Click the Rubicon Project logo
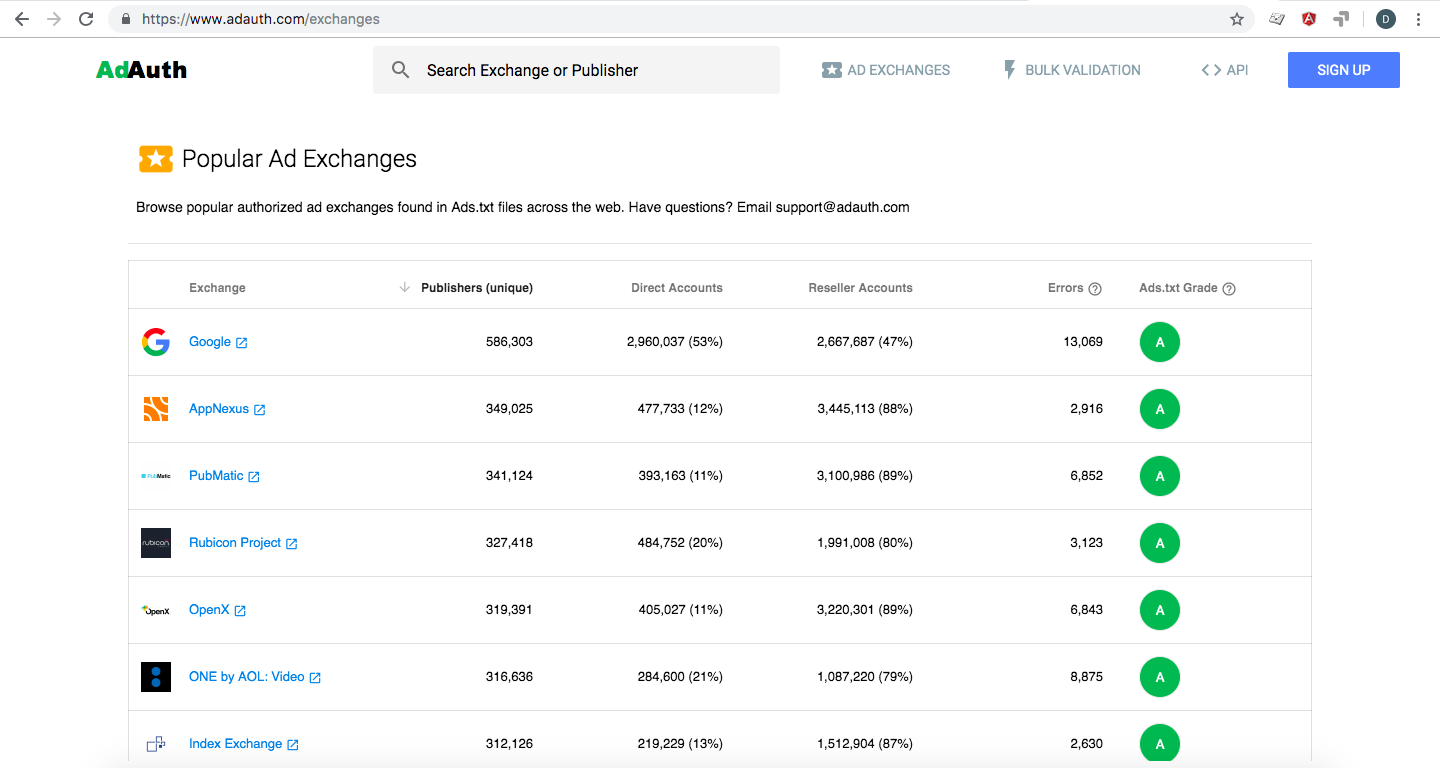 pos(156,542)
